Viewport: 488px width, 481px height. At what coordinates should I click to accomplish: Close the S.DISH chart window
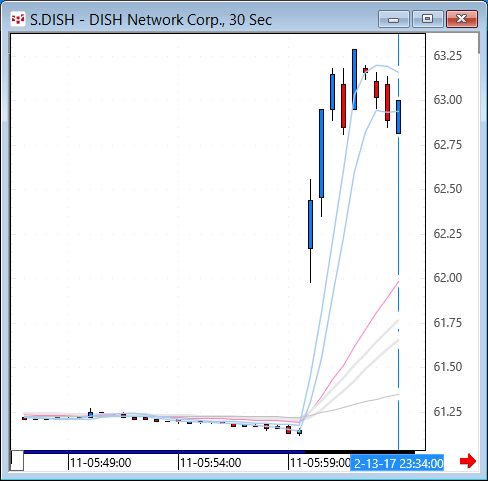(462, 19)
